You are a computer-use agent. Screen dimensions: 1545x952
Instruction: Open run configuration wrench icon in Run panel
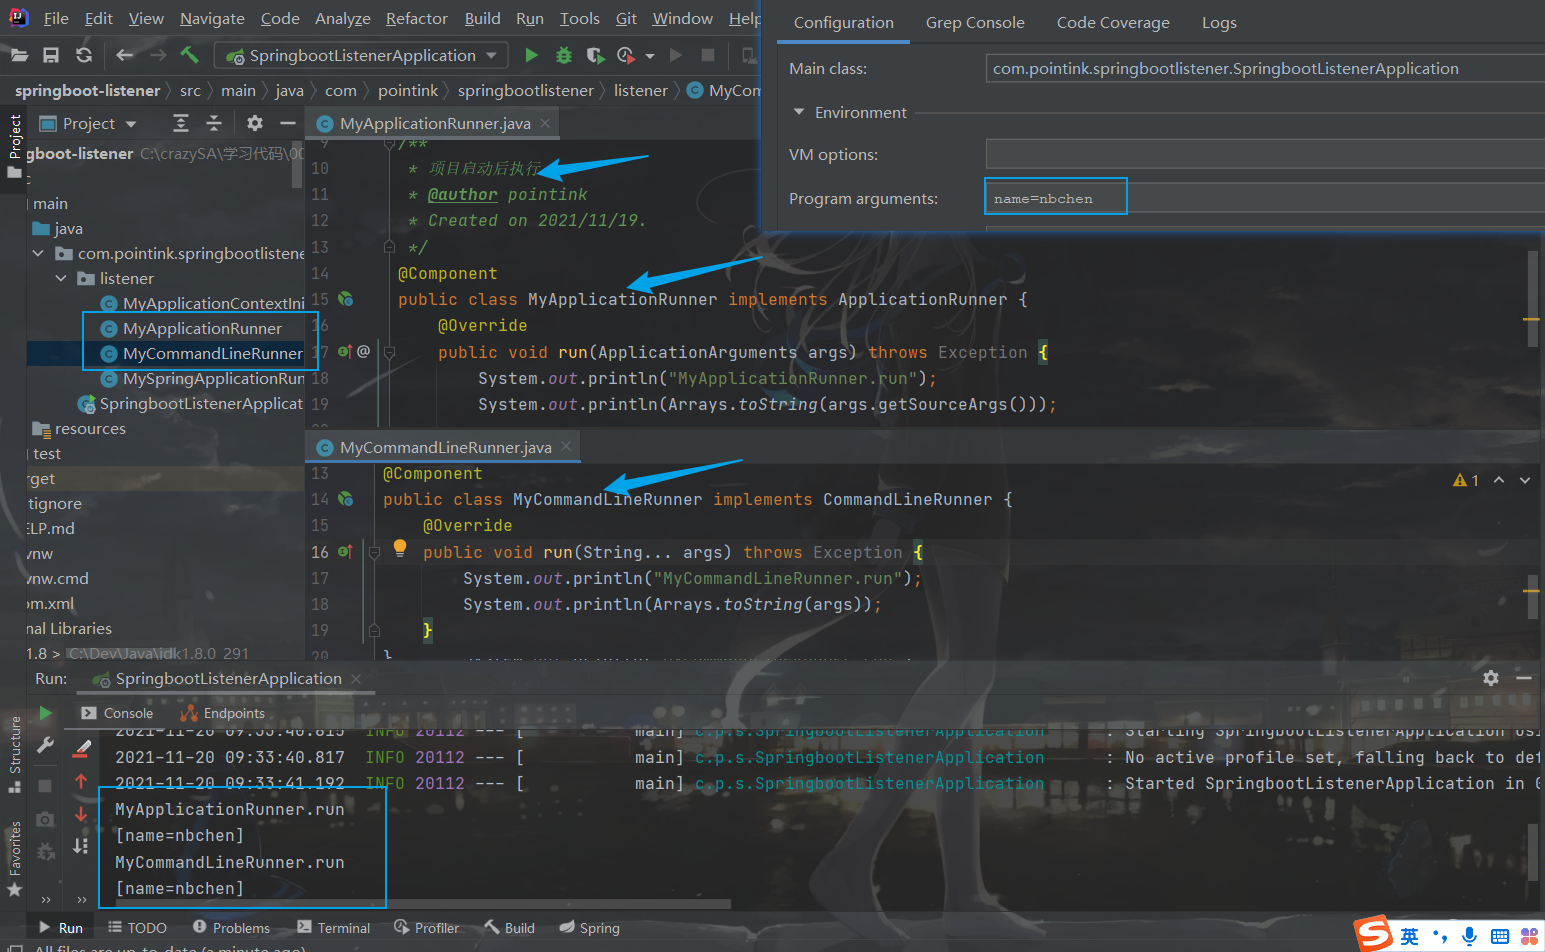(x=45, y=746)
